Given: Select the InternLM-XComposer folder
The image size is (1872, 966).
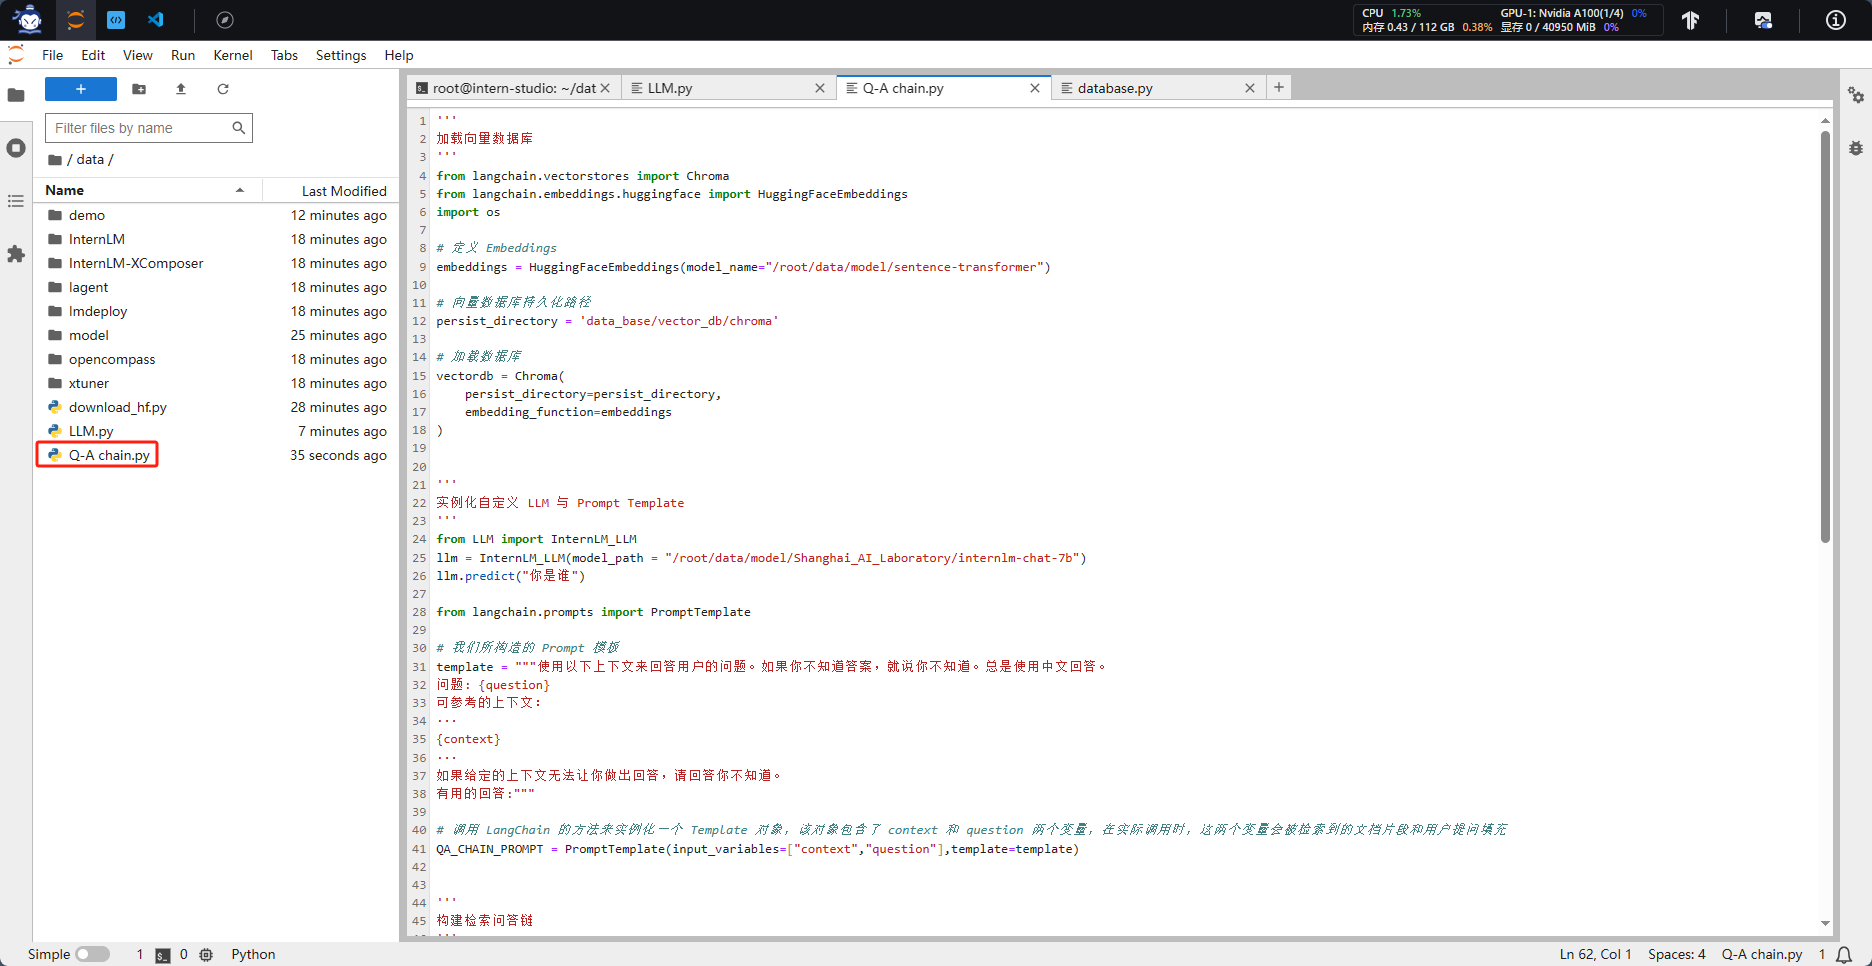Looking at the screenshot, I should pos(217,263).
